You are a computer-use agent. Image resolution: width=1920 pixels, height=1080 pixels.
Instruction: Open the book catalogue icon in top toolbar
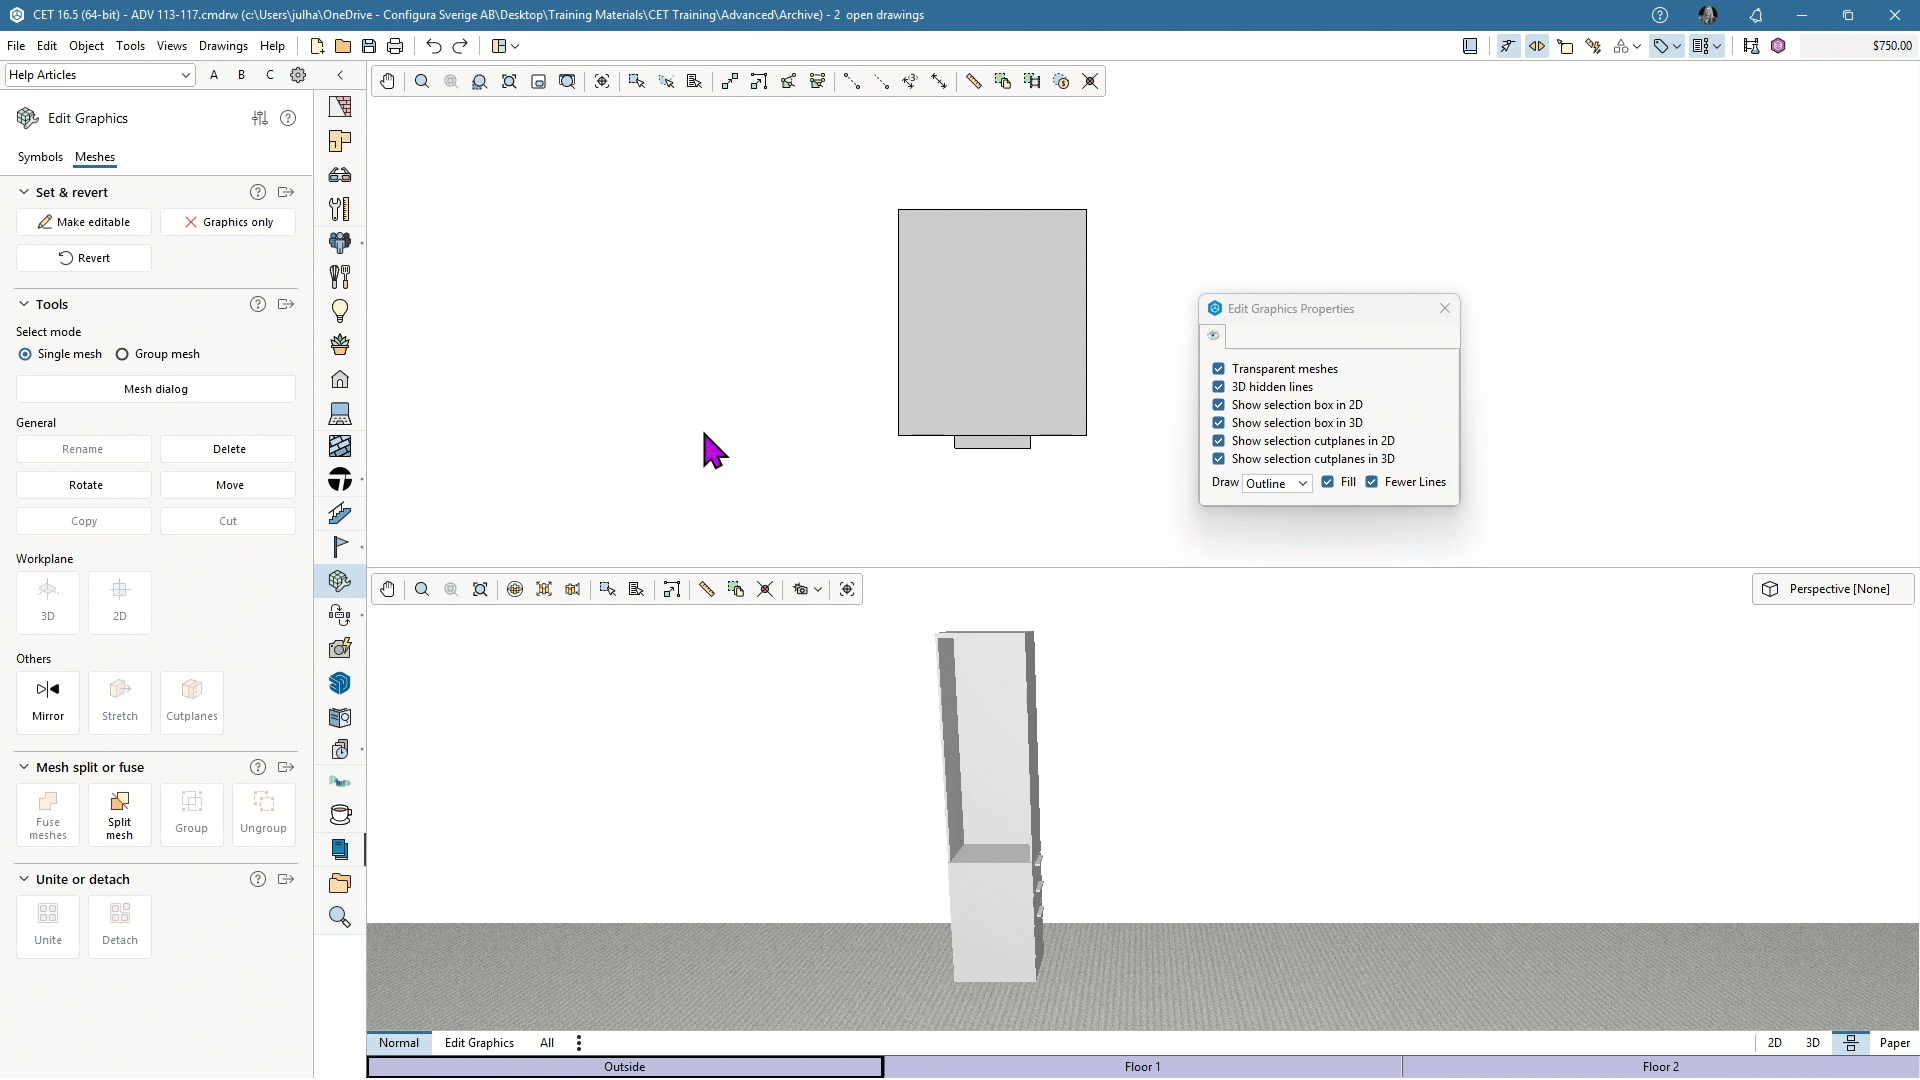pos(1470,46)
